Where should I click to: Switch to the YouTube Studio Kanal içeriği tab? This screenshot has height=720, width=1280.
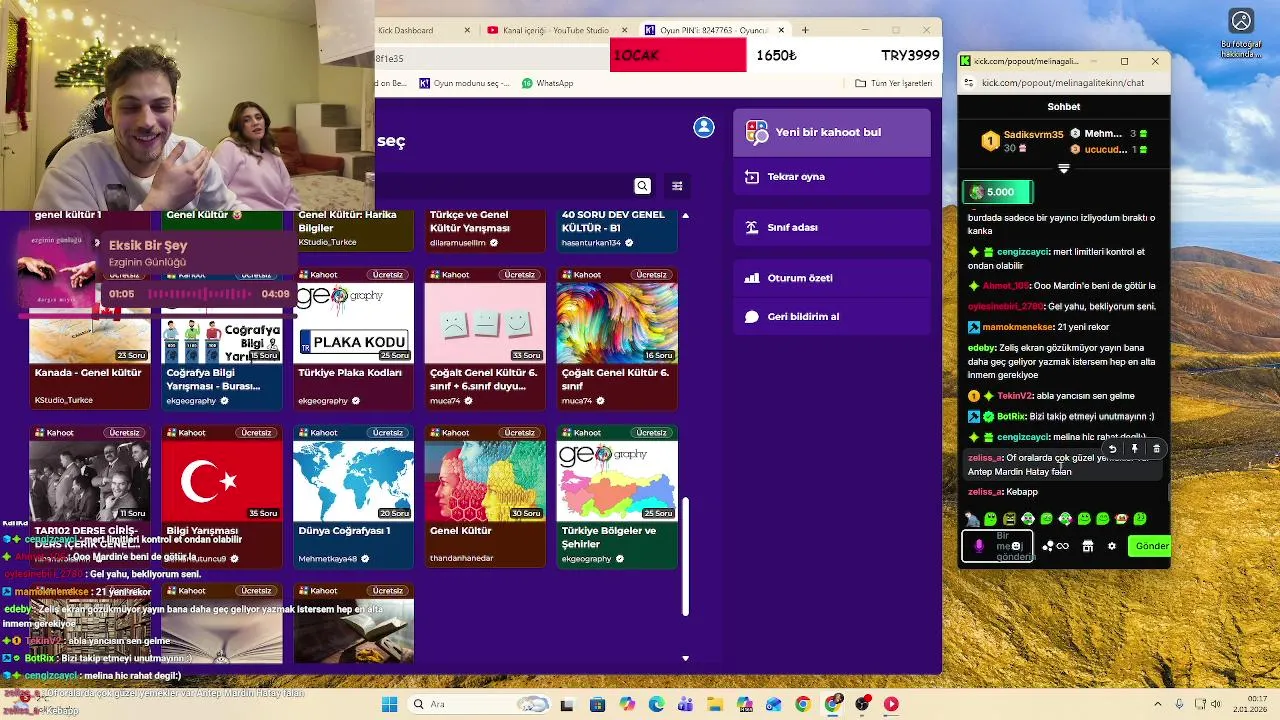555,30
